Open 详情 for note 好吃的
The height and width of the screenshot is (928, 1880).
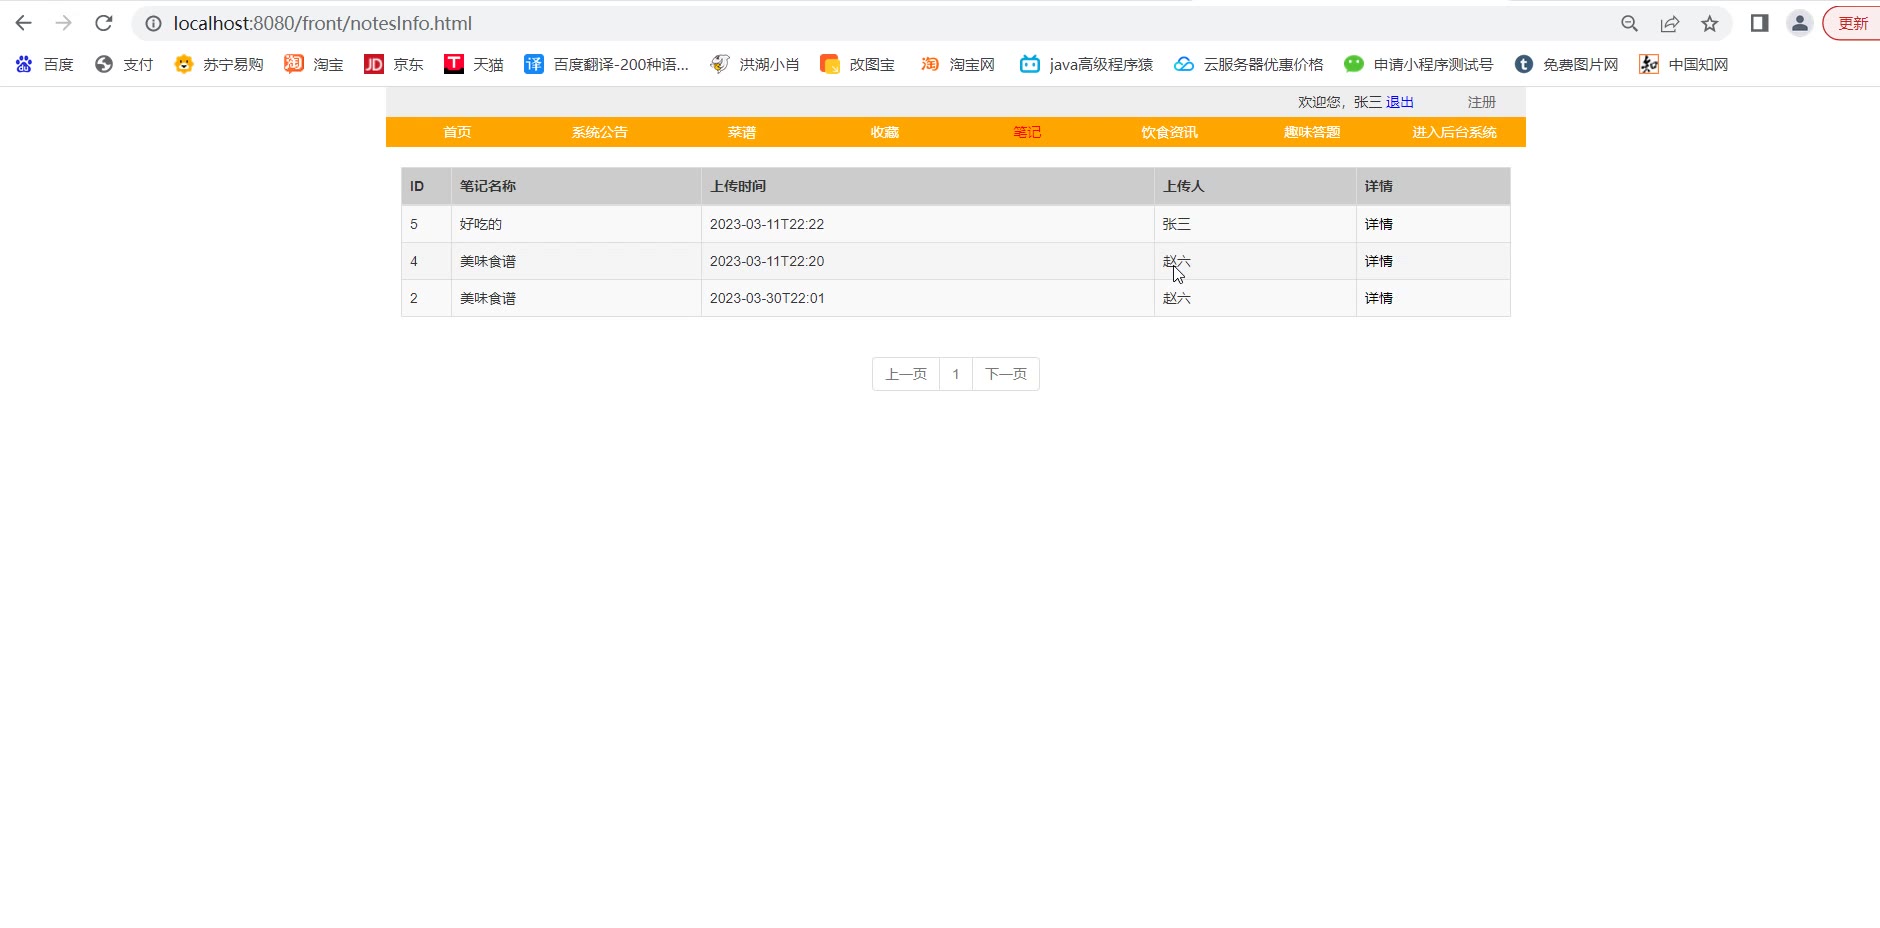pyautogui.click(x=1379, y=224)
